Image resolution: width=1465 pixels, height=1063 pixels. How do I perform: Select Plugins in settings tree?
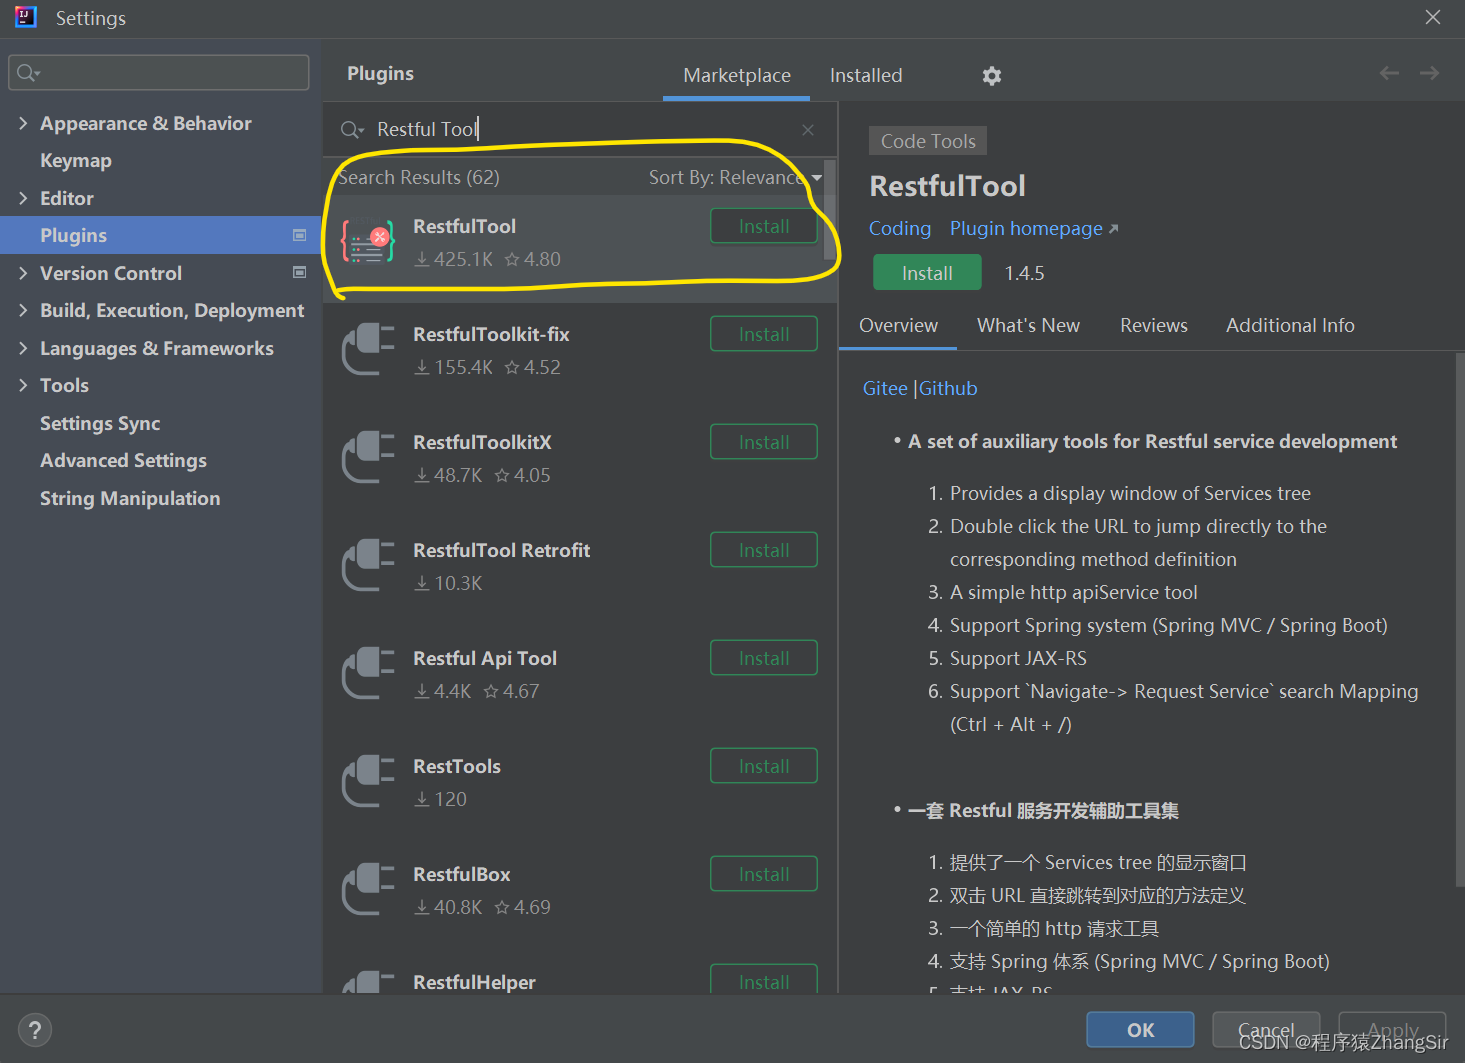click(160, 235)
